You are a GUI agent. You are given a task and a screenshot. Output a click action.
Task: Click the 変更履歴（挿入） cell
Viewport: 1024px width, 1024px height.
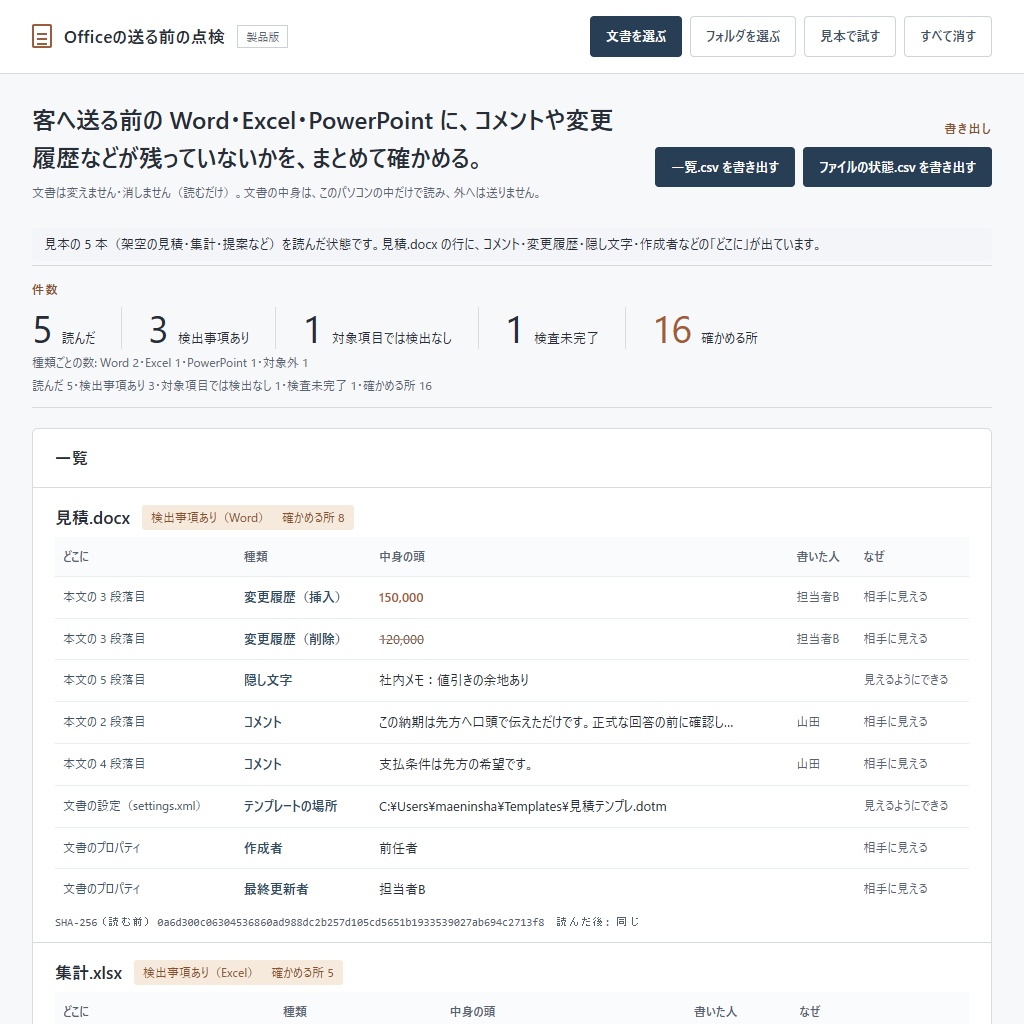pos(293,598)
